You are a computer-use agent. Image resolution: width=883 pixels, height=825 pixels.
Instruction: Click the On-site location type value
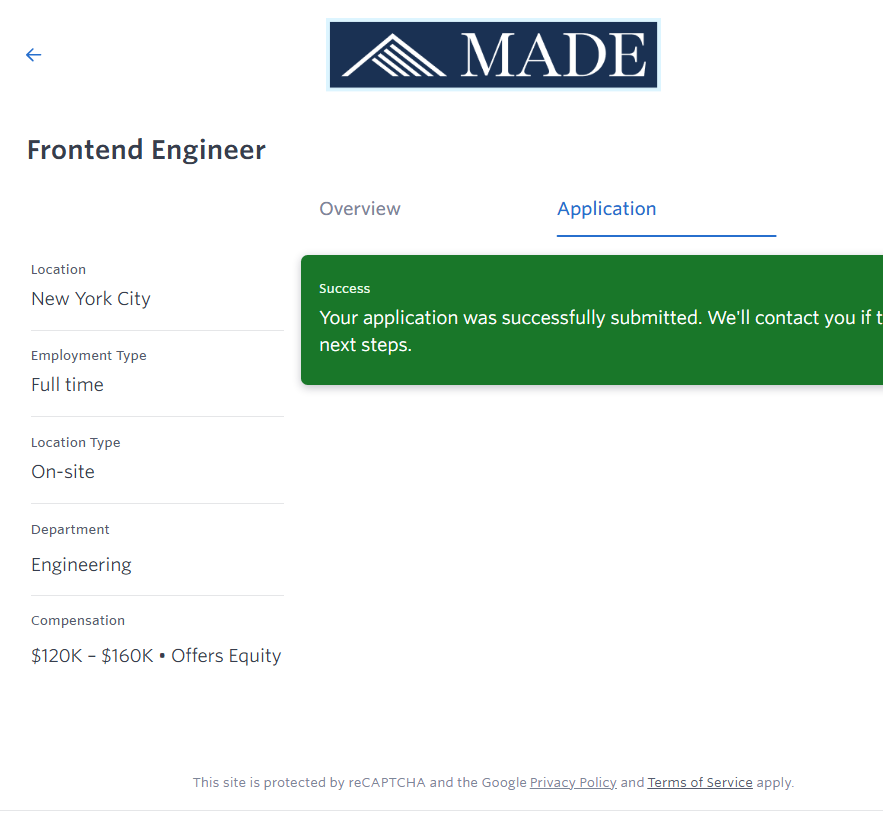(x=63, y=472)
